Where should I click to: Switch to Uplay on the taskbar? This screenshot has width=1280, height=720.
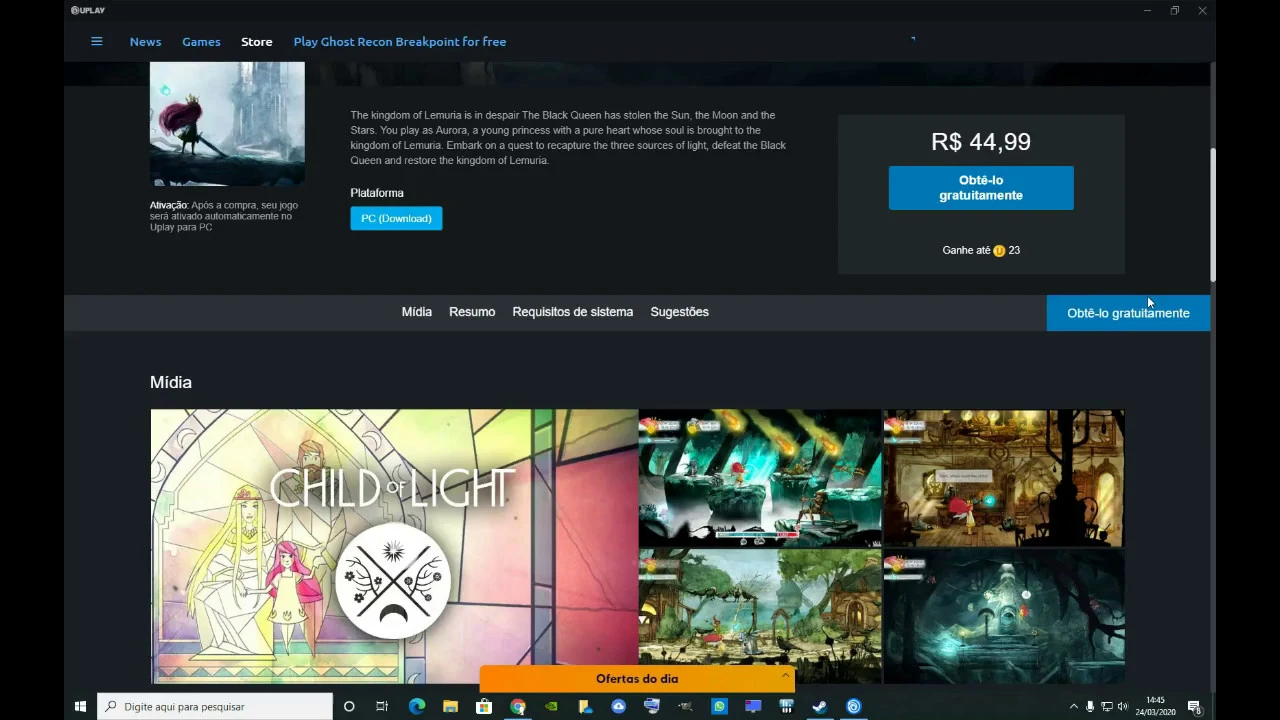click(854, 706)
